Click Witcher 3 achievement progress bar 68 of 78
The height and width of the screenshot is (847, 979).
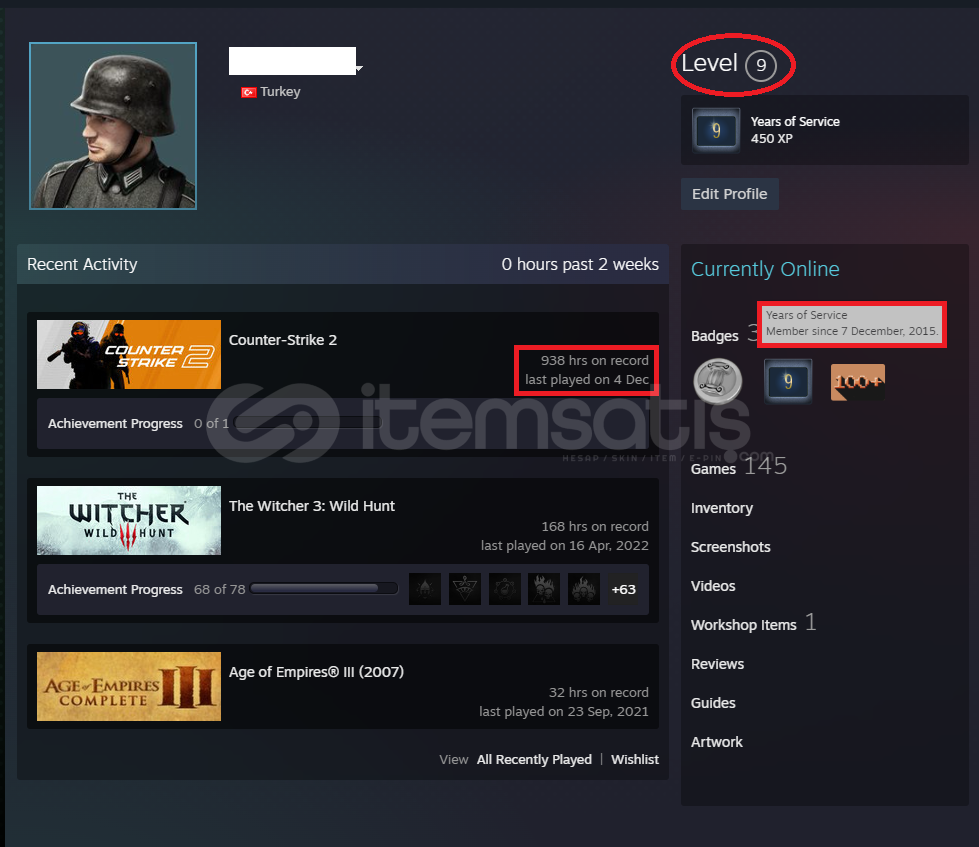(x=324, y=589)
